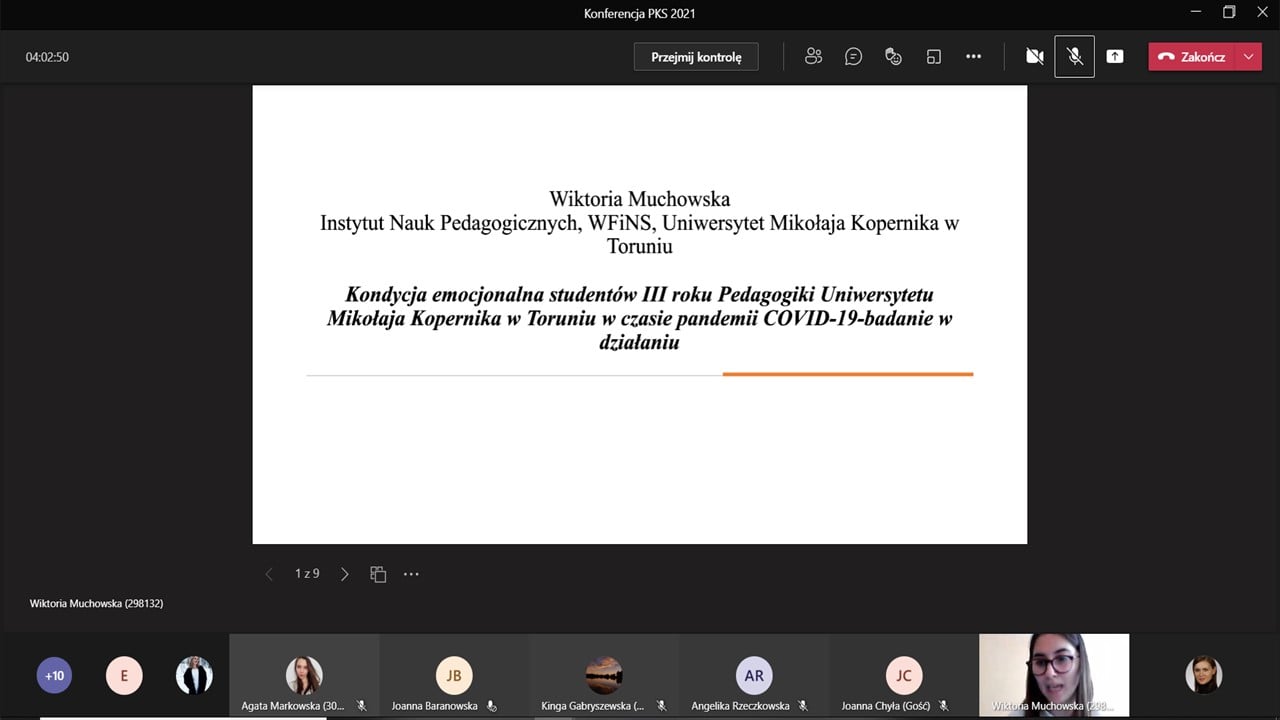This screenshot has height=720, width=1280.
Task: Open the meeting chat icon
Action: [x=853, y=57]
